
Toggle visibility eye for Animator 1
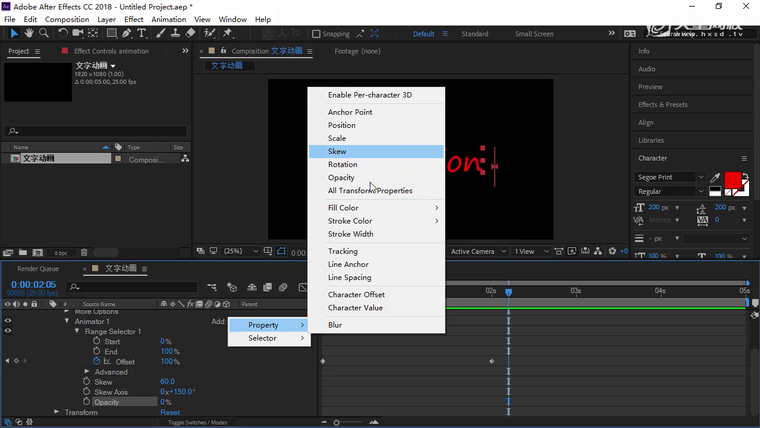point(8,321)
